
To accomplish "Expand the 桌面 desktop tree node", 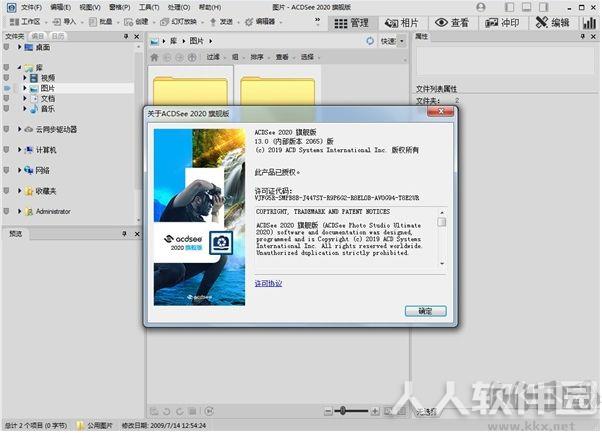I will tap(19, 47).
